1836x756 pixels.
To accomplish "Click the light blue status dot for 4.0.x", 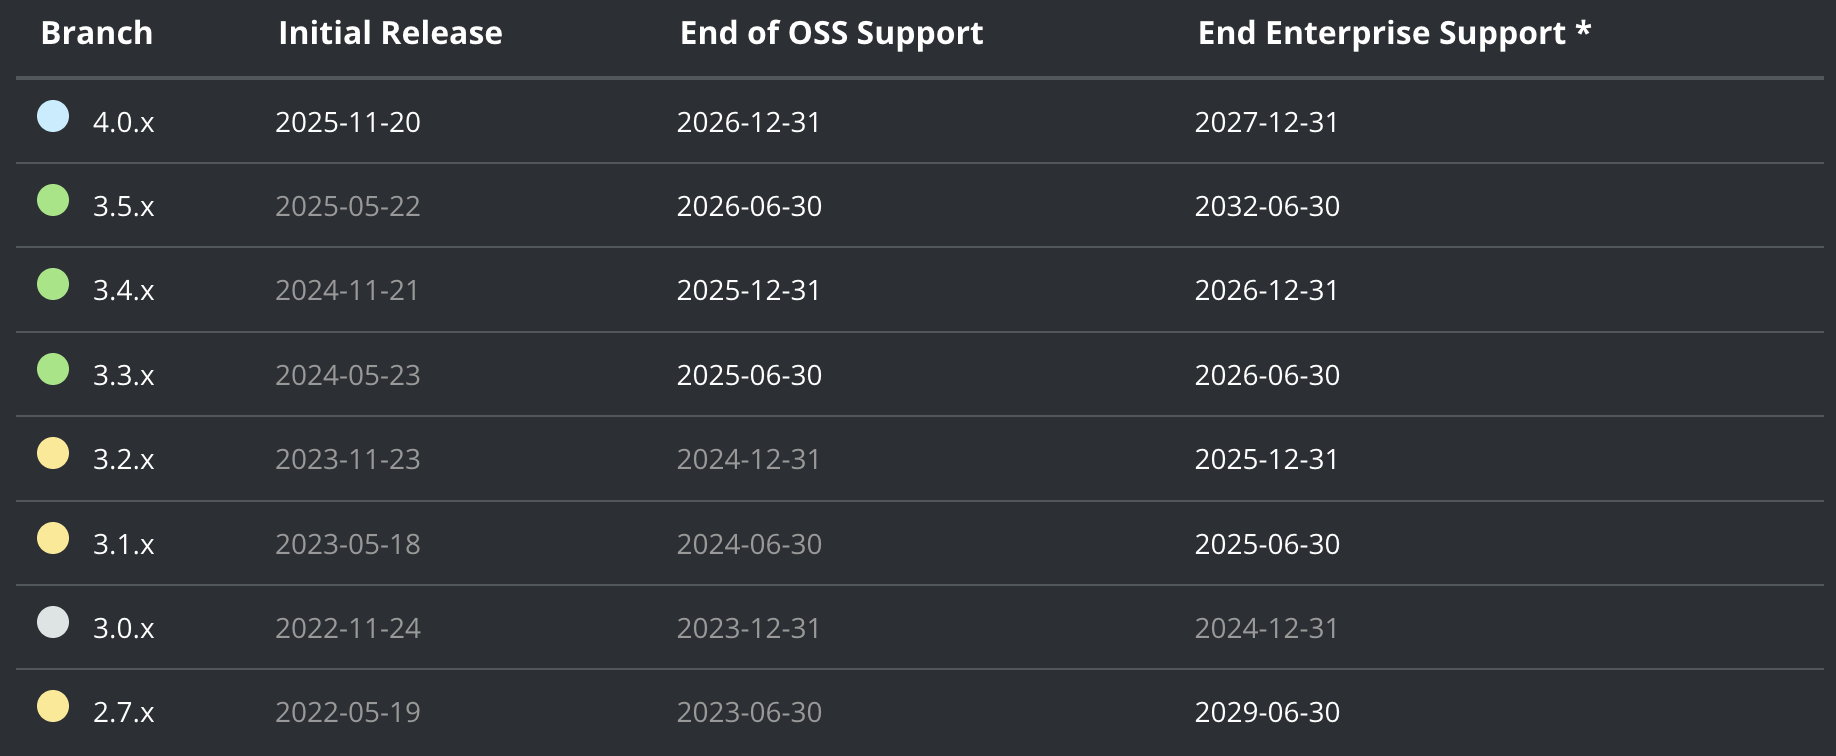I will 53,116.
